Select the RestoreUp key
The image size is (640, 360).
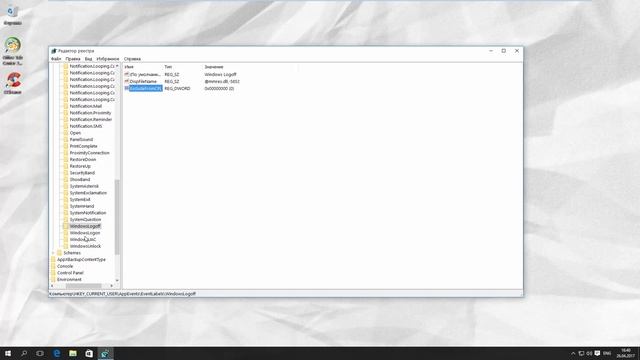(80, 166)
